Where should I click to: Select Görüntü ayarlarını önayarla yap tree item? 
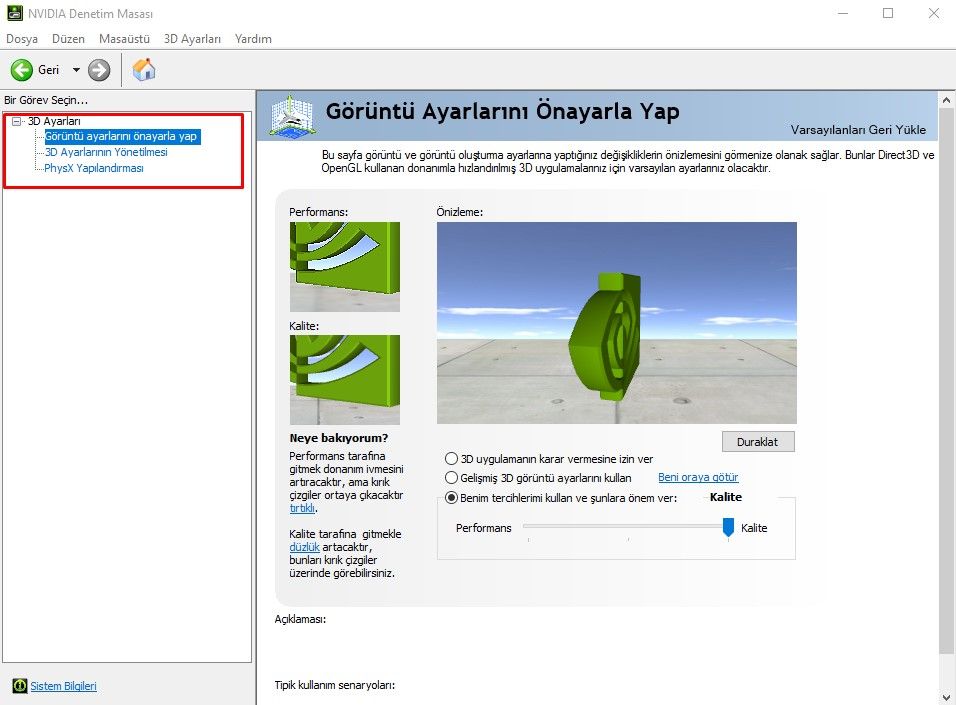pyautogui.click(x=121, y=136)
